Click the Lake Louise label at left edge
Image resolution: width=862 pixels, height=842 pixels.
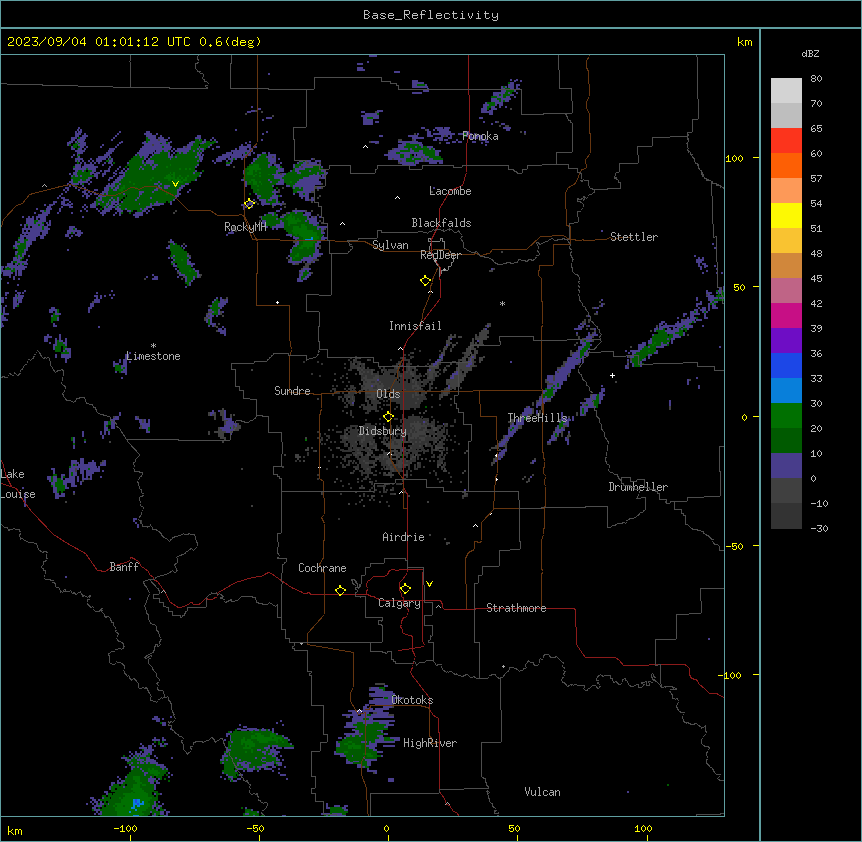coord(16,484)
